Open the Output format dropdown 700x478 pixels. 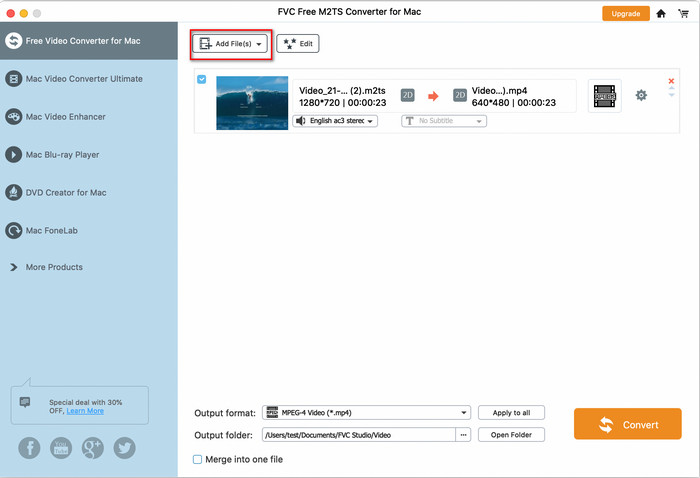tap(367, 413)
